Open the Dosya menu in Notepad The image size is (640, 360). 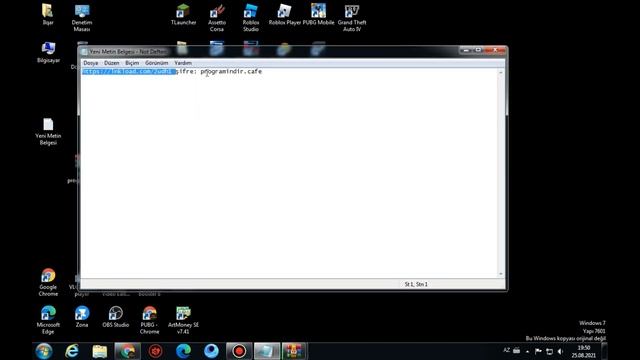91,63
